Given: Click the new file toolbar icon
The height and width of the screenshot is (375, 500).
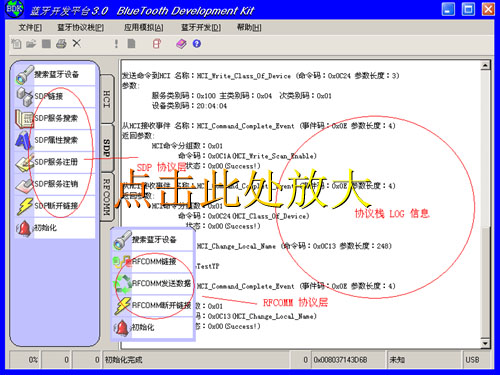Looking at the screenshot, I should [x=16, y=44].
